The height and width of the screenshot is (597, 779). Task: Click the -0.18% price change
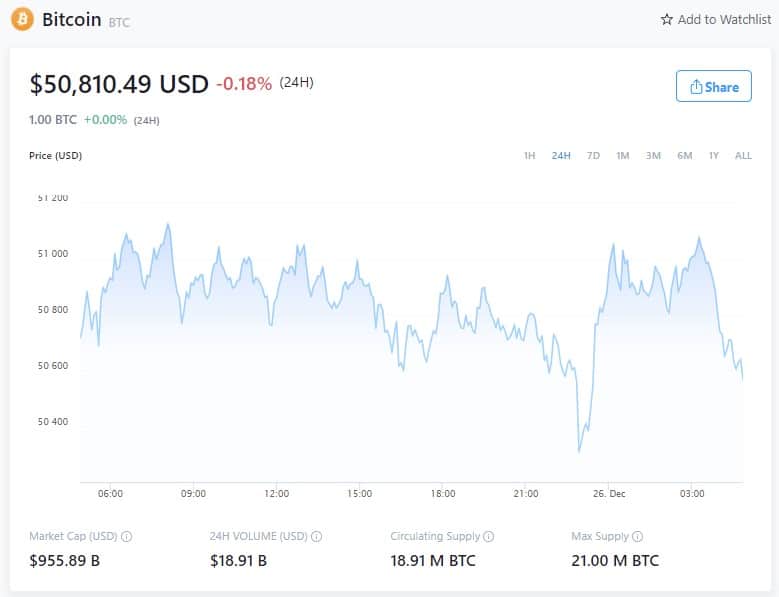244,84
